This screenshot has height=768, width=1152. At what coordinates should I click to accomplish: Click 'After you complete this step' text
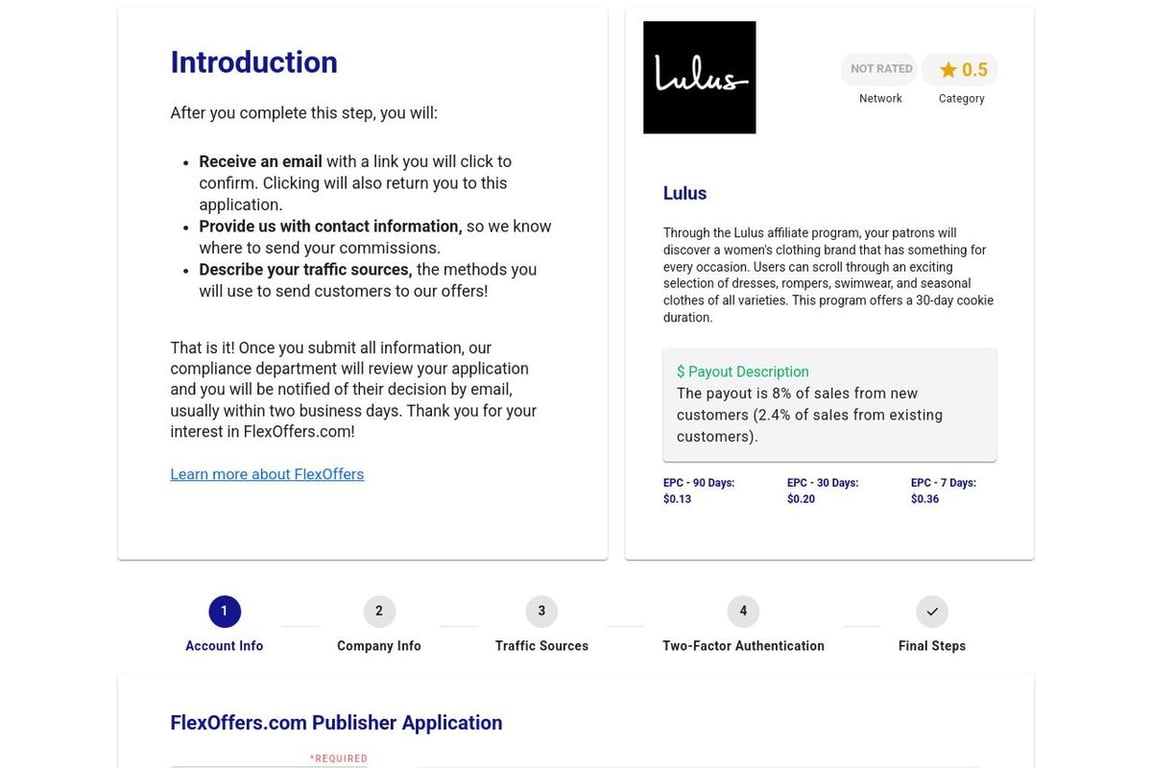303,113
